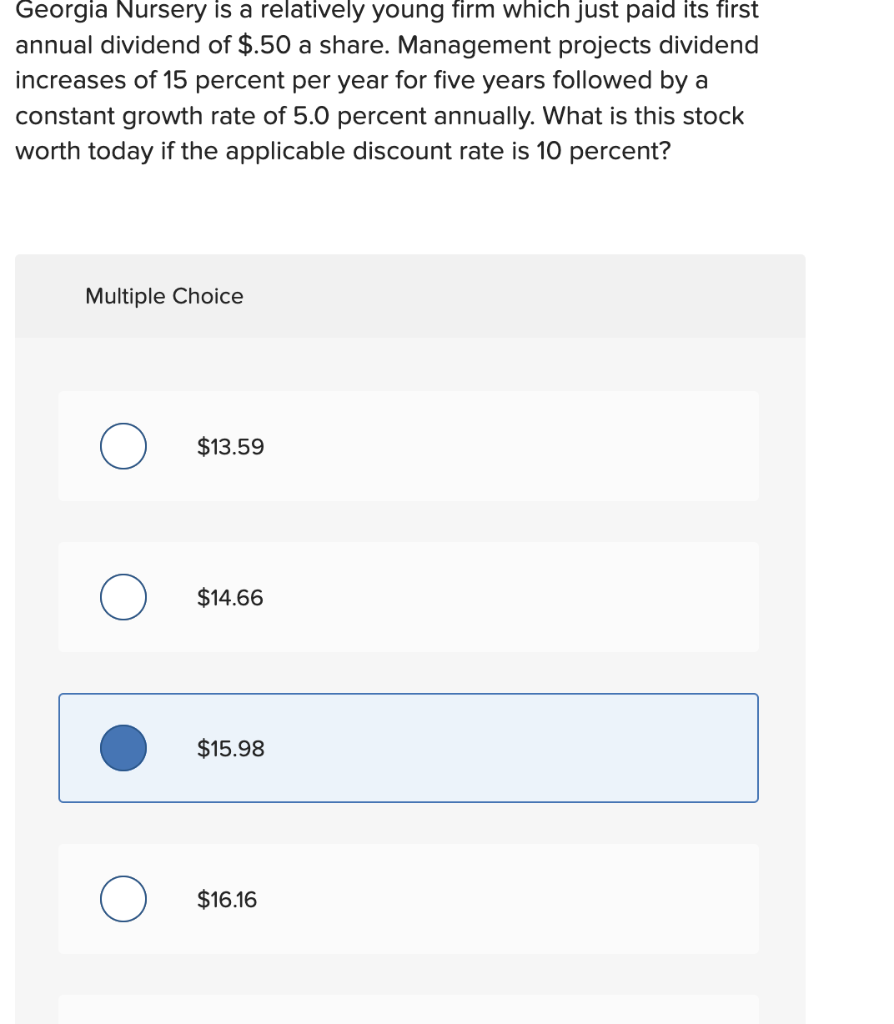Viewport: 894px width, 1024px height.
Task: Click the $14.66 answer text label
Action: [230, 597]
